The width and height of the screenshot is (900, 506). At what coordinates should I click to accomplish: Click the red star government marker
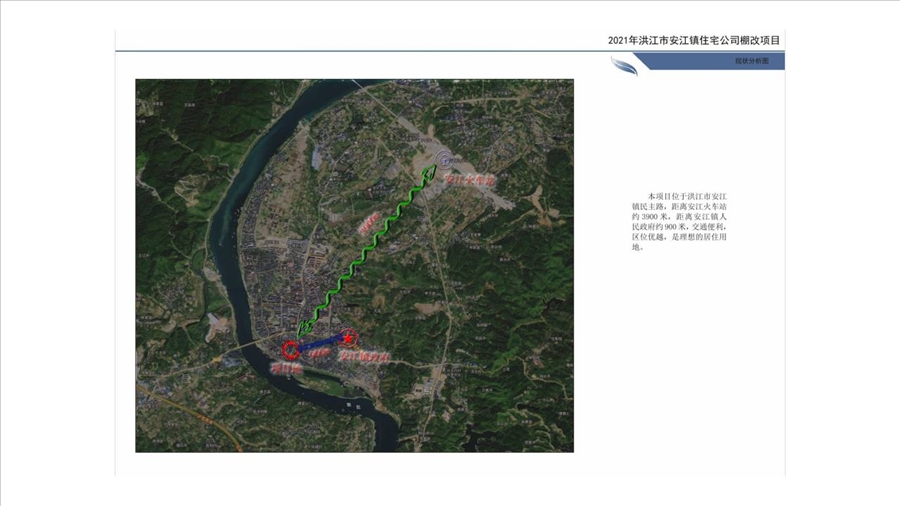[348, 338]
